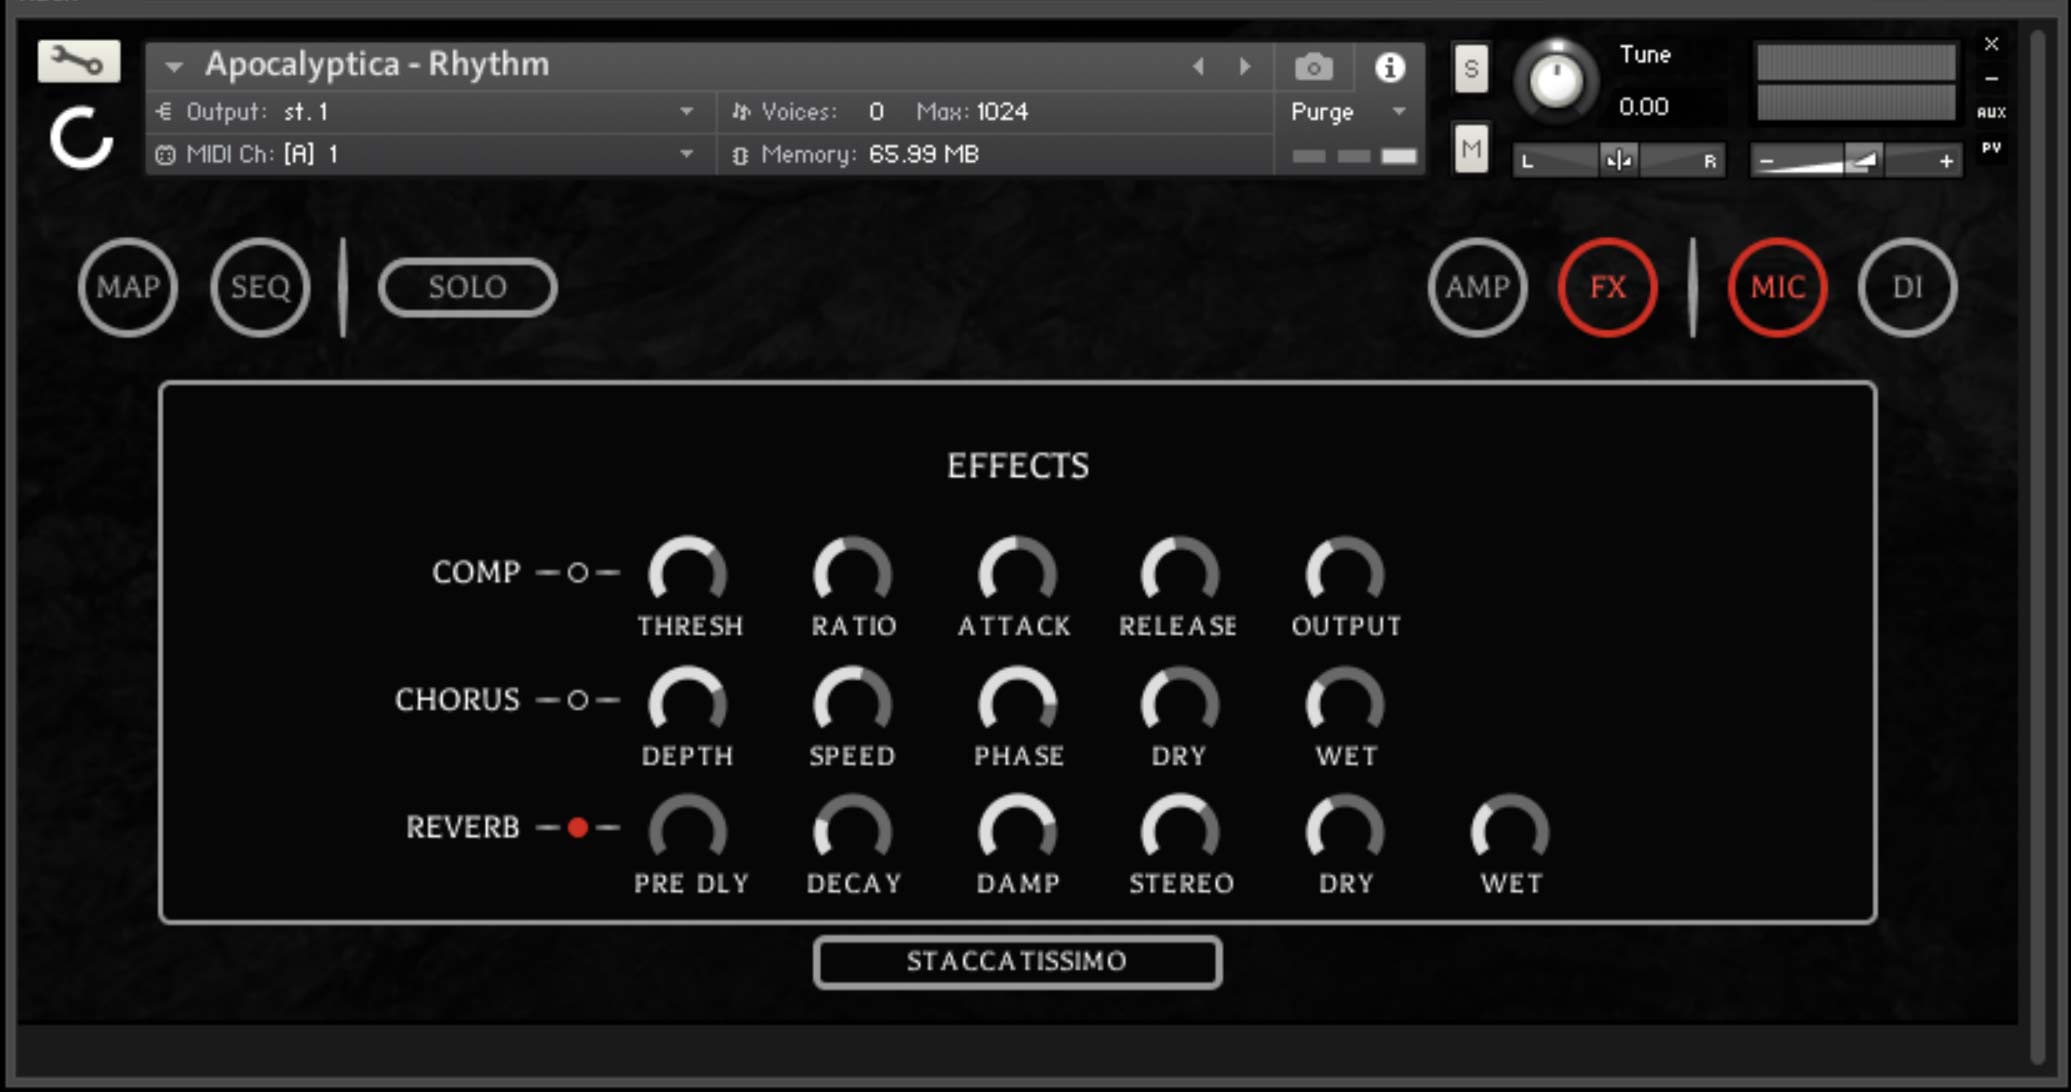Click the Tune knob
Viewport: 2071px width, 1092px height.
[x=1556, y=81]
